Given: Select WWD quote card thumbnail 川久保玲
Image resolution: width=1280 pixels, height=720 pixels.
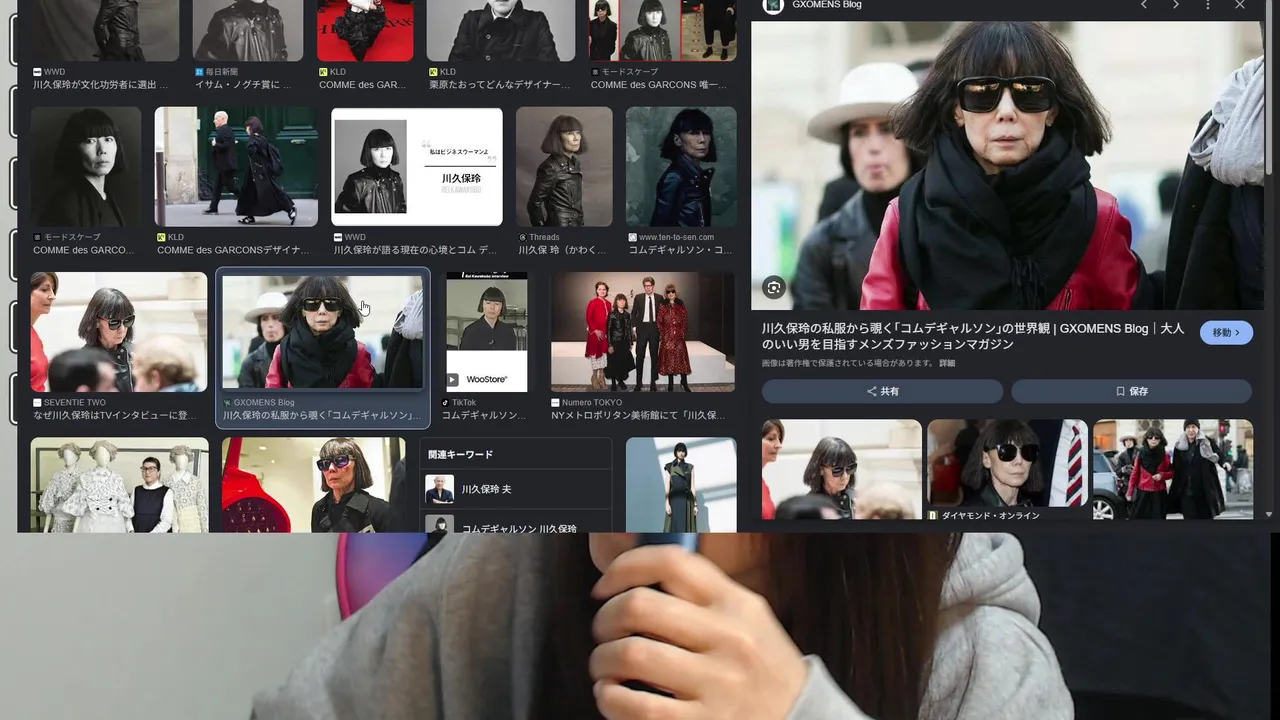Looking at the screenshot, I should (x=417, y=167).
